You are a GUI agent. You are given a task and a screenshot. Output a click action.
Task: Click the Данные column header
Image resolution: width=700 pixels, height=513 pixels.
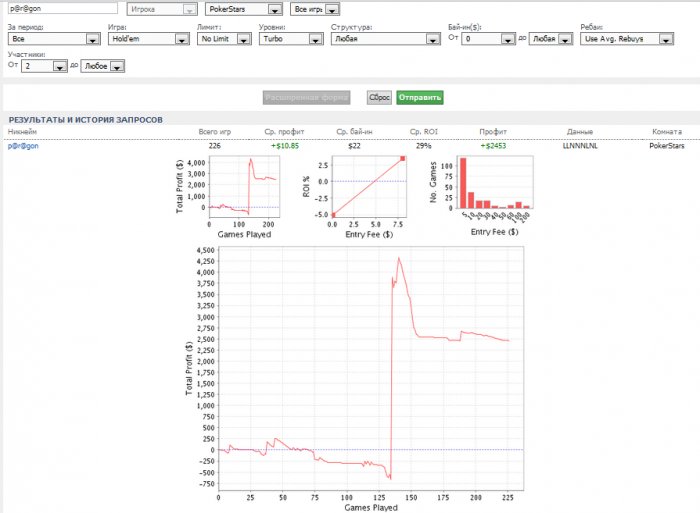pyautogui.click(x=580, y=132)
